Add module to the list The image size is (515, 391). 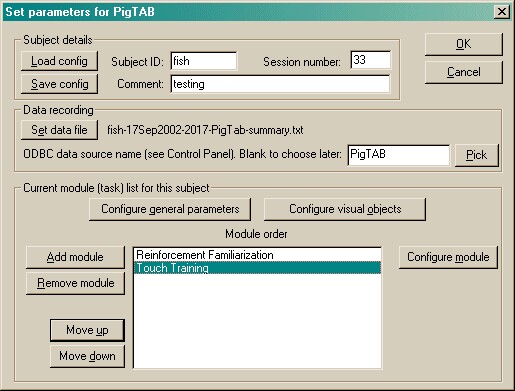click(75, 257)
